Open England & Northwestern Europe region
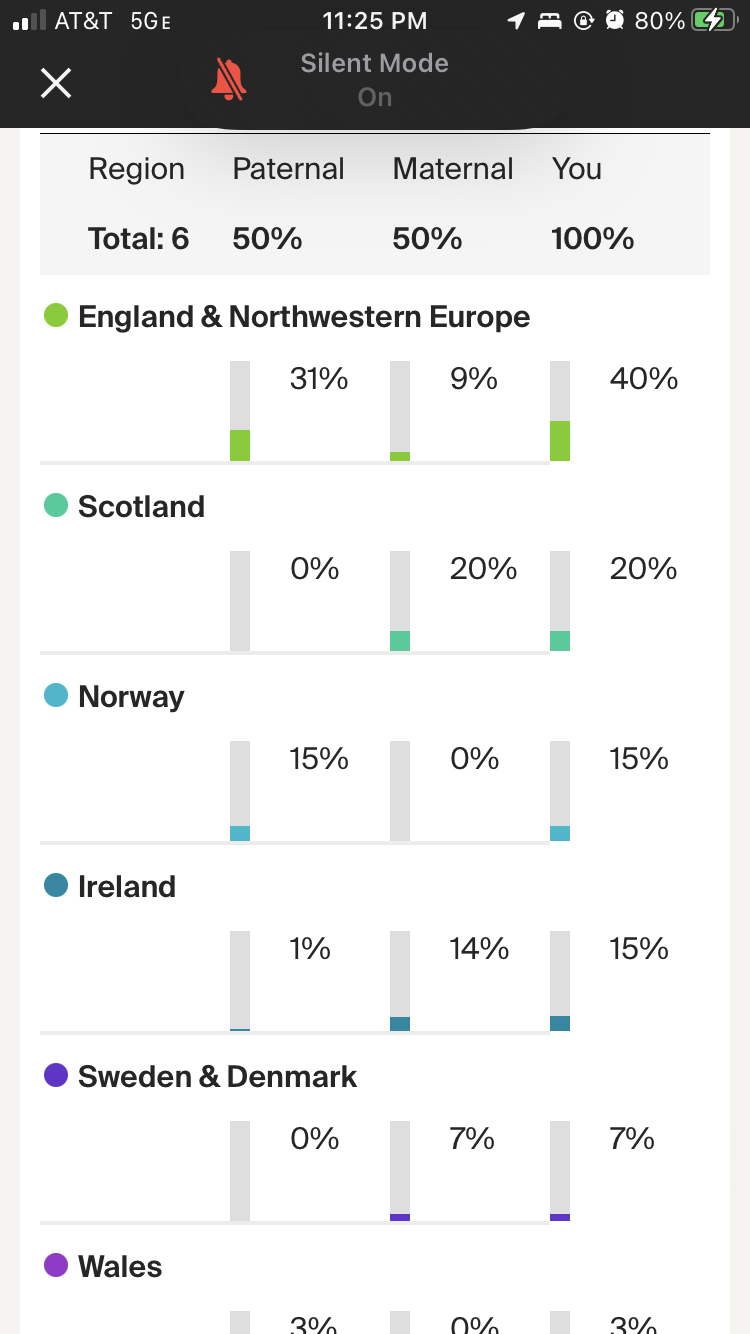The image size is (750, 1334). coord(304,317)
